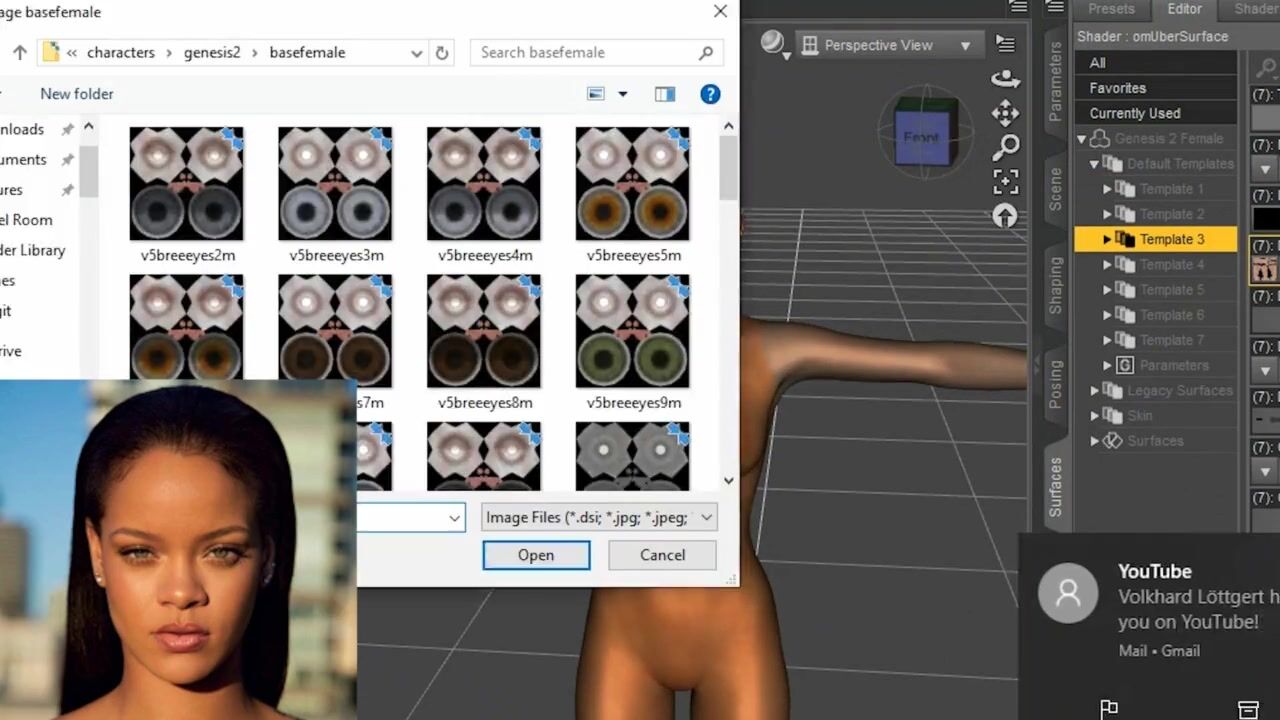The width and height of the screenshot is (1280, 720).
Task: Click the zoom magnifier viewport icon
Action: (x=1005, y=148)
